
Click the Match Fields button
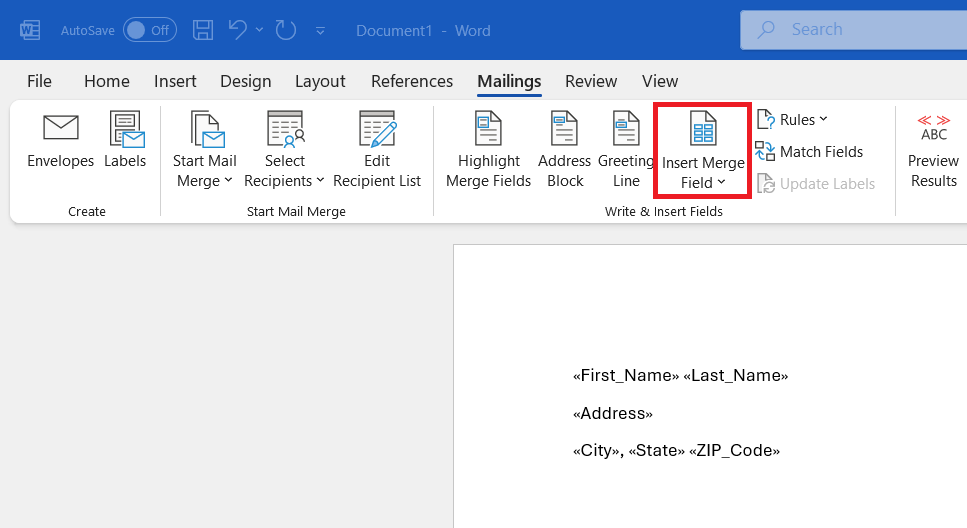pyautogui.click(x=809, y=151)
